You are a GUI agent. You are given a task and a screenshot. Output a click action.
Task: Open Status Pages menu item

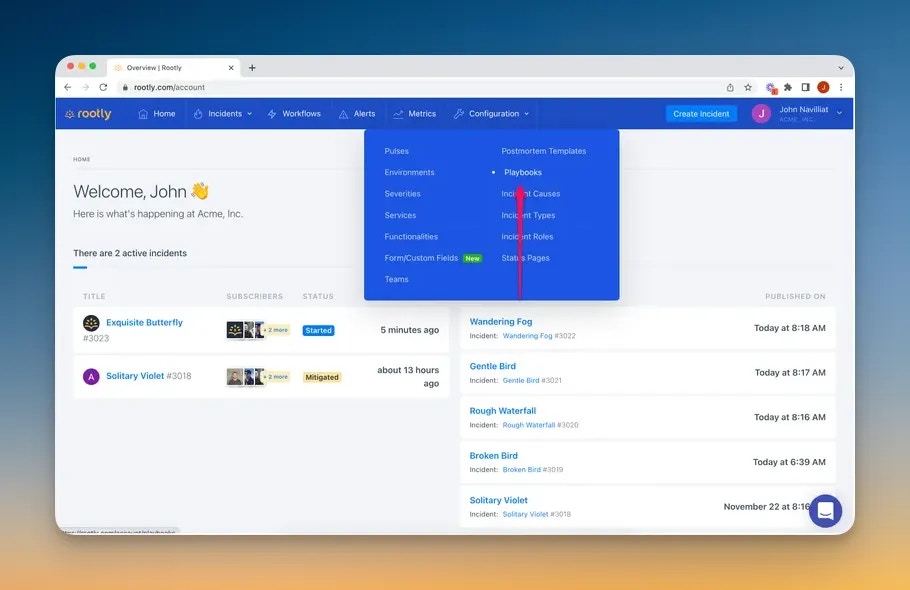[x=525, y=258]
